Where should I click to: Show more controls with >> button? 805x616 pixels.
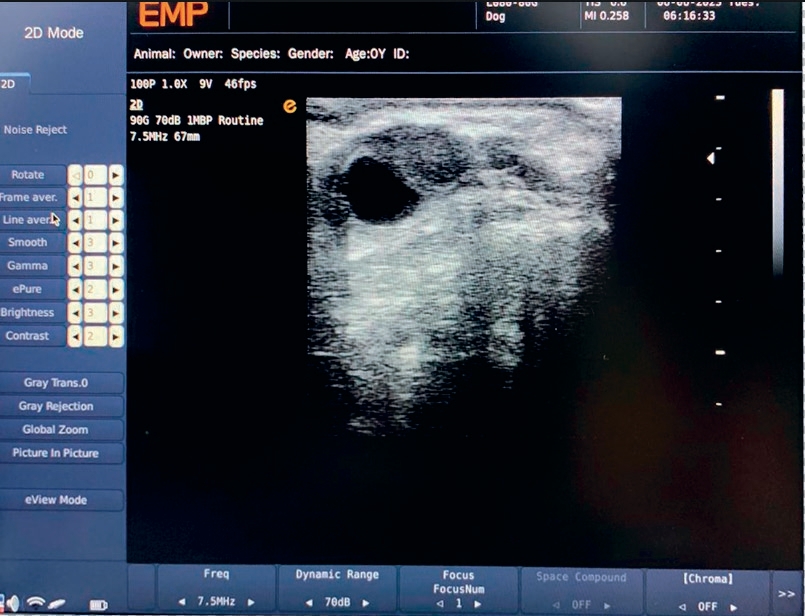pyautogui.click(x=786, y=594)
